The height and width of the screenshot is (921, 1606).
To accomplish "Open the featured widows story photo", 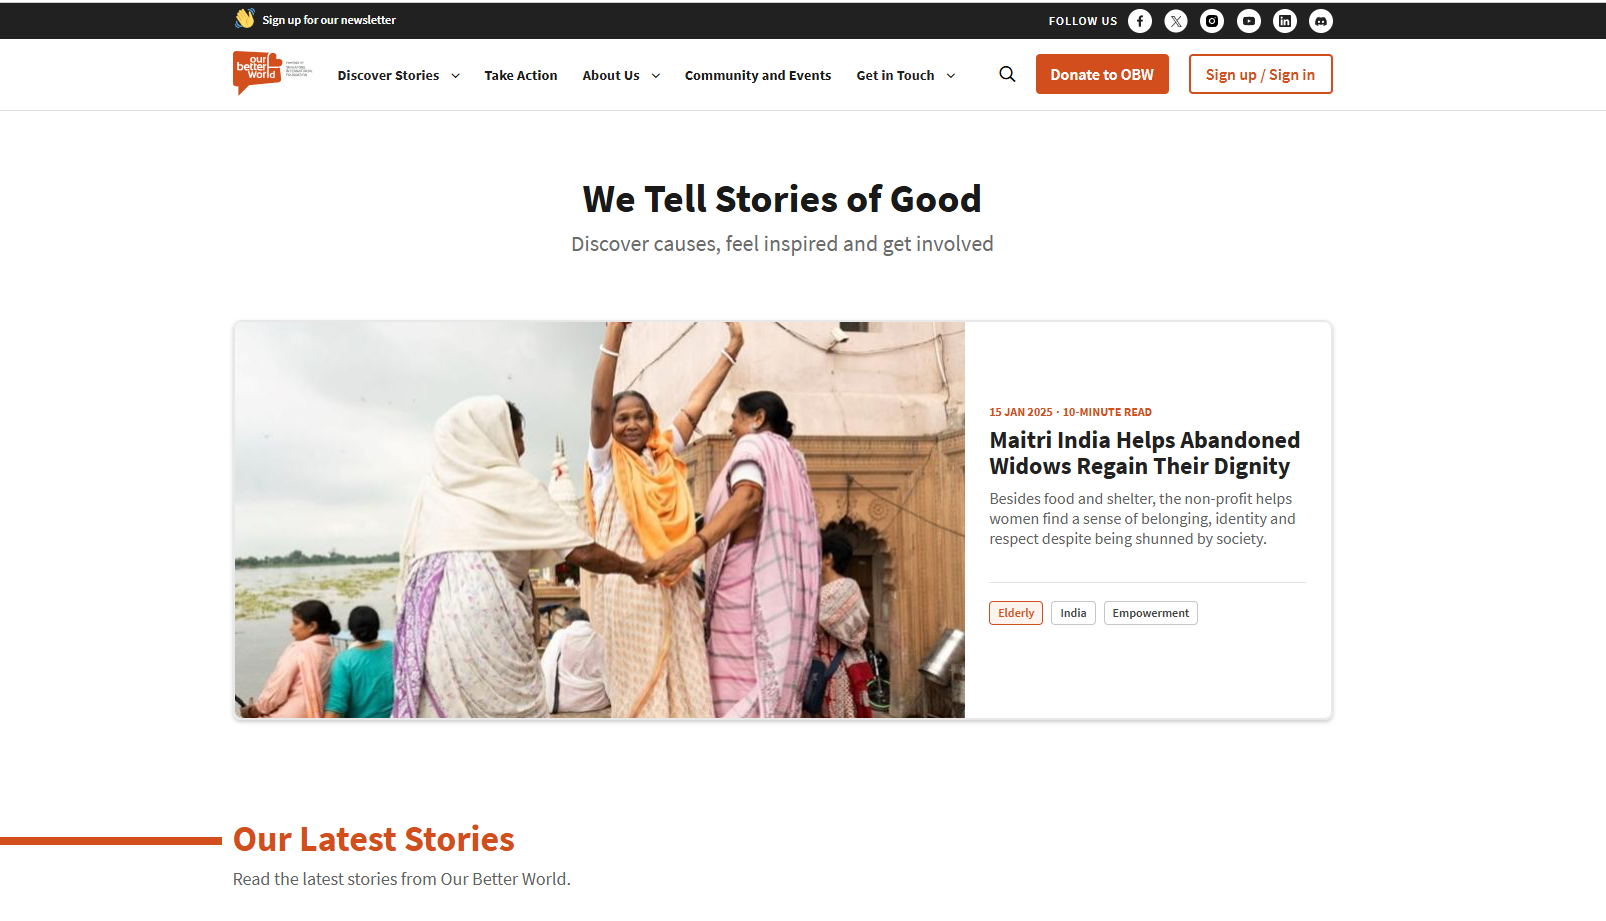I will pos(600,520).
